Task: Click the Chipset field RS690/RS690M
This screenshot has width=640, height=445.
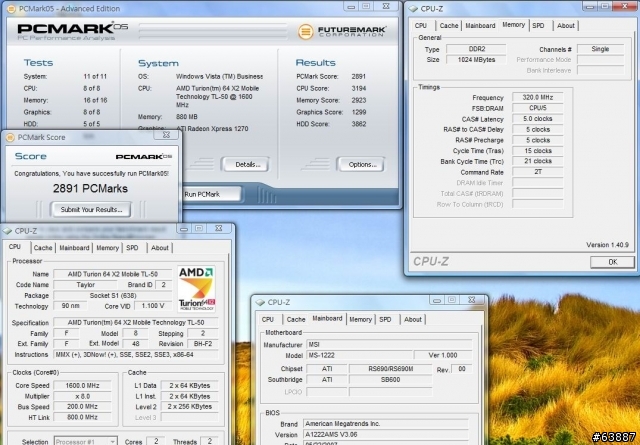Action: 390,369
